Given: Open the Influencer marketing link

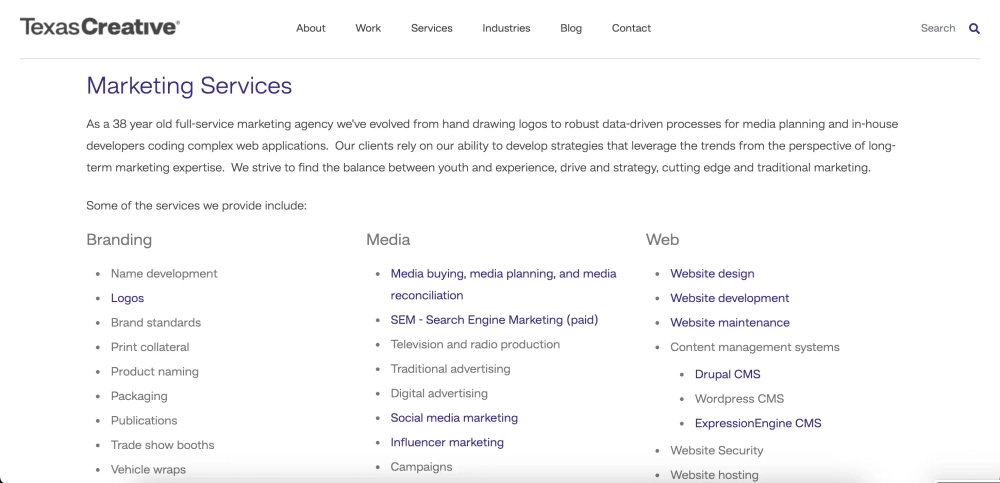Looking at the screenshot, I should pyautogui.click(x=447, y=442).
